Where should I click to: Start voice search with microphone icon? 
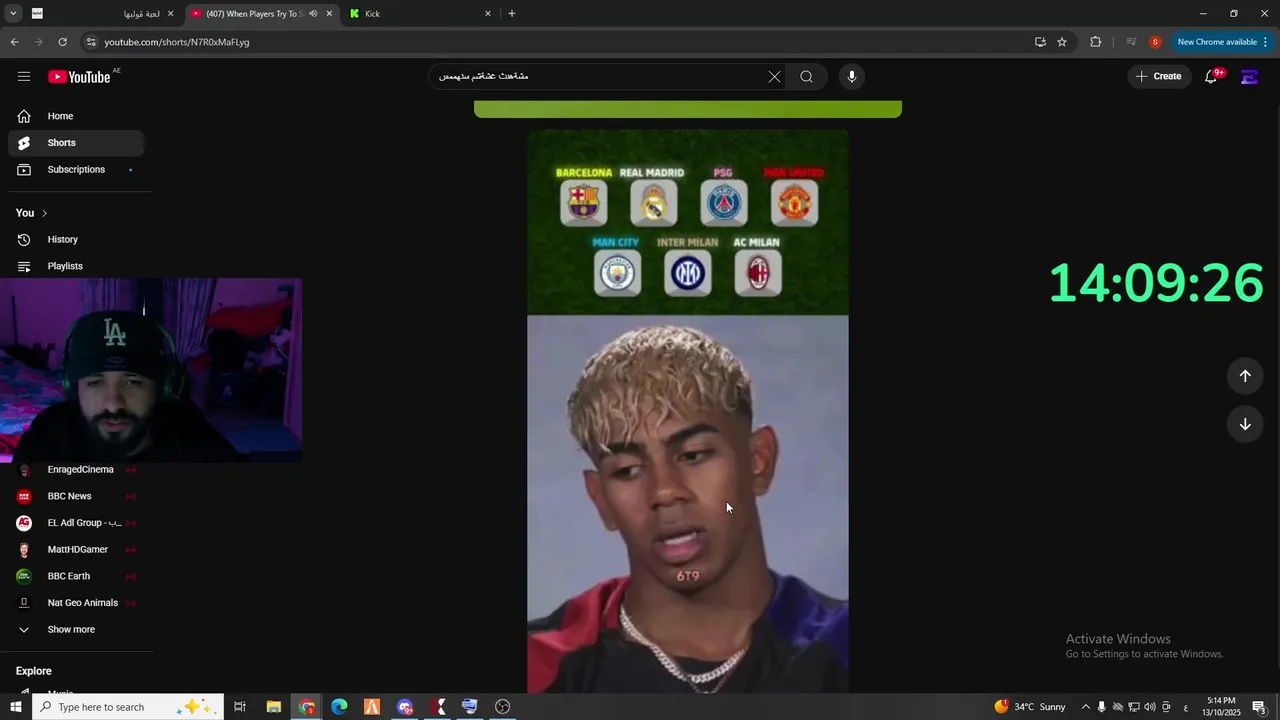click(852, 77)
